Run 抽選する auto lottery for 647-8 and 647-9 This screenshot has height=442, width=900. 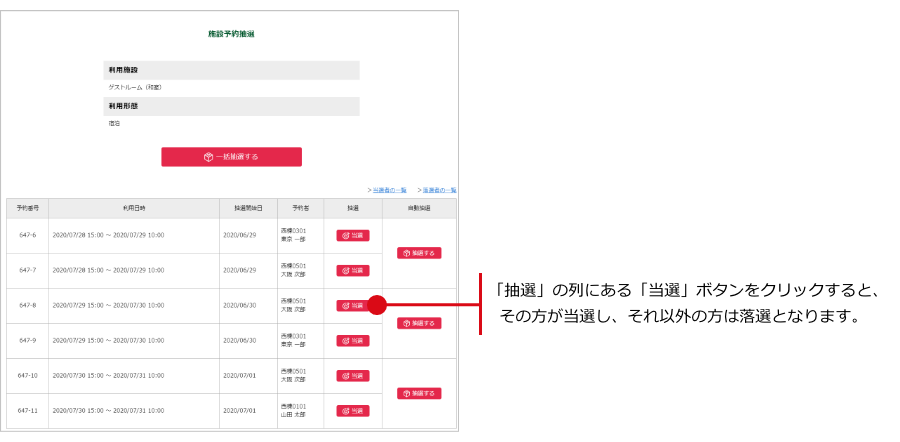tap(419, 323)
